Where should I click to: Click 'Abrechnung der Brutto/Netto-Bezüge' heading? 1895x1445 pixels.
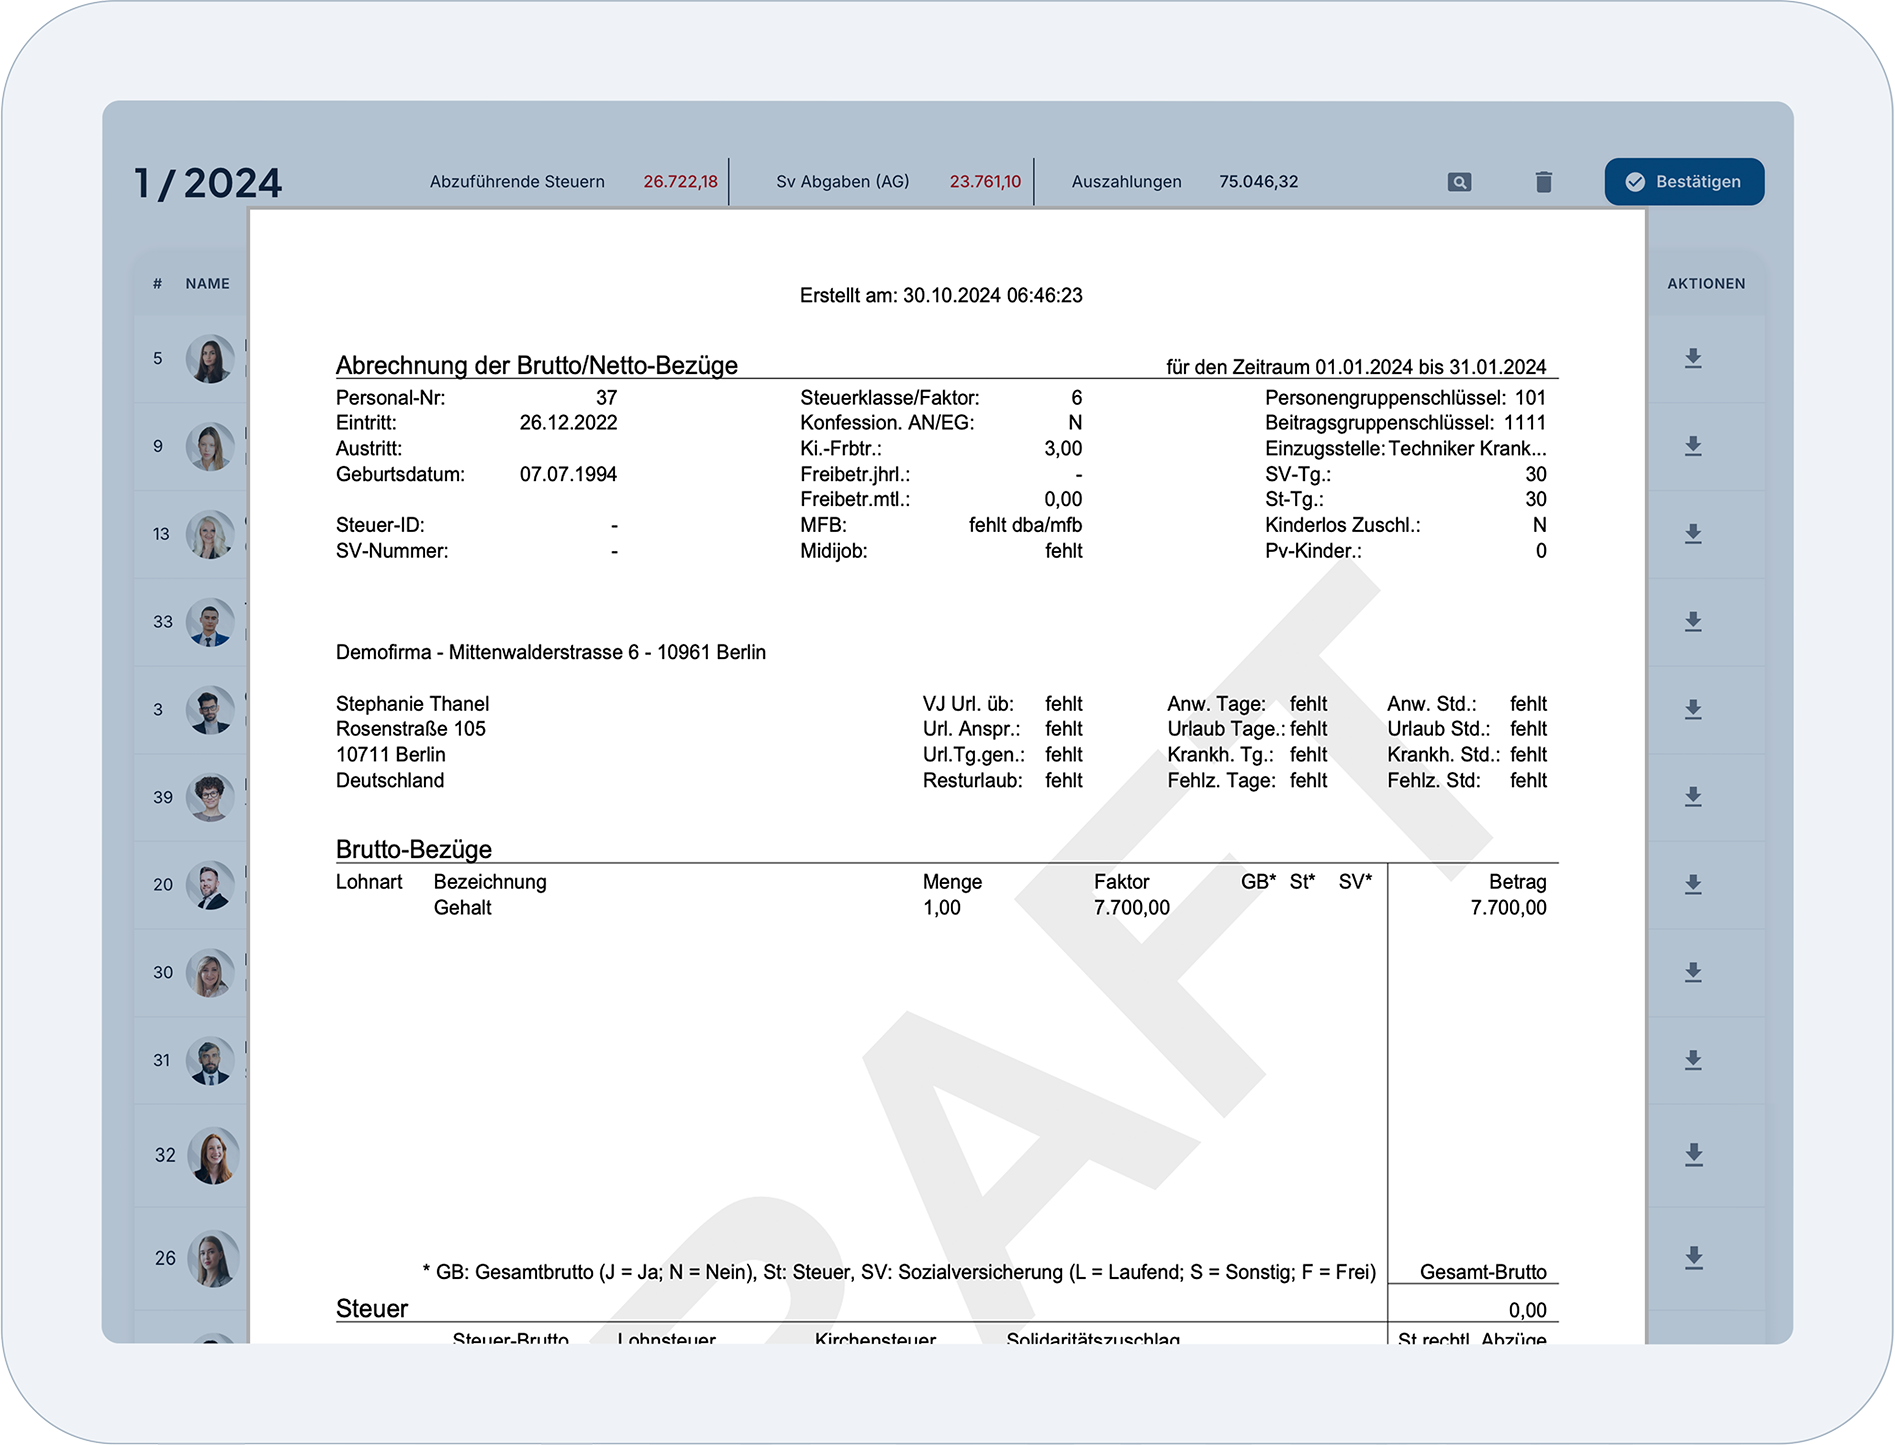pos(537,365)
